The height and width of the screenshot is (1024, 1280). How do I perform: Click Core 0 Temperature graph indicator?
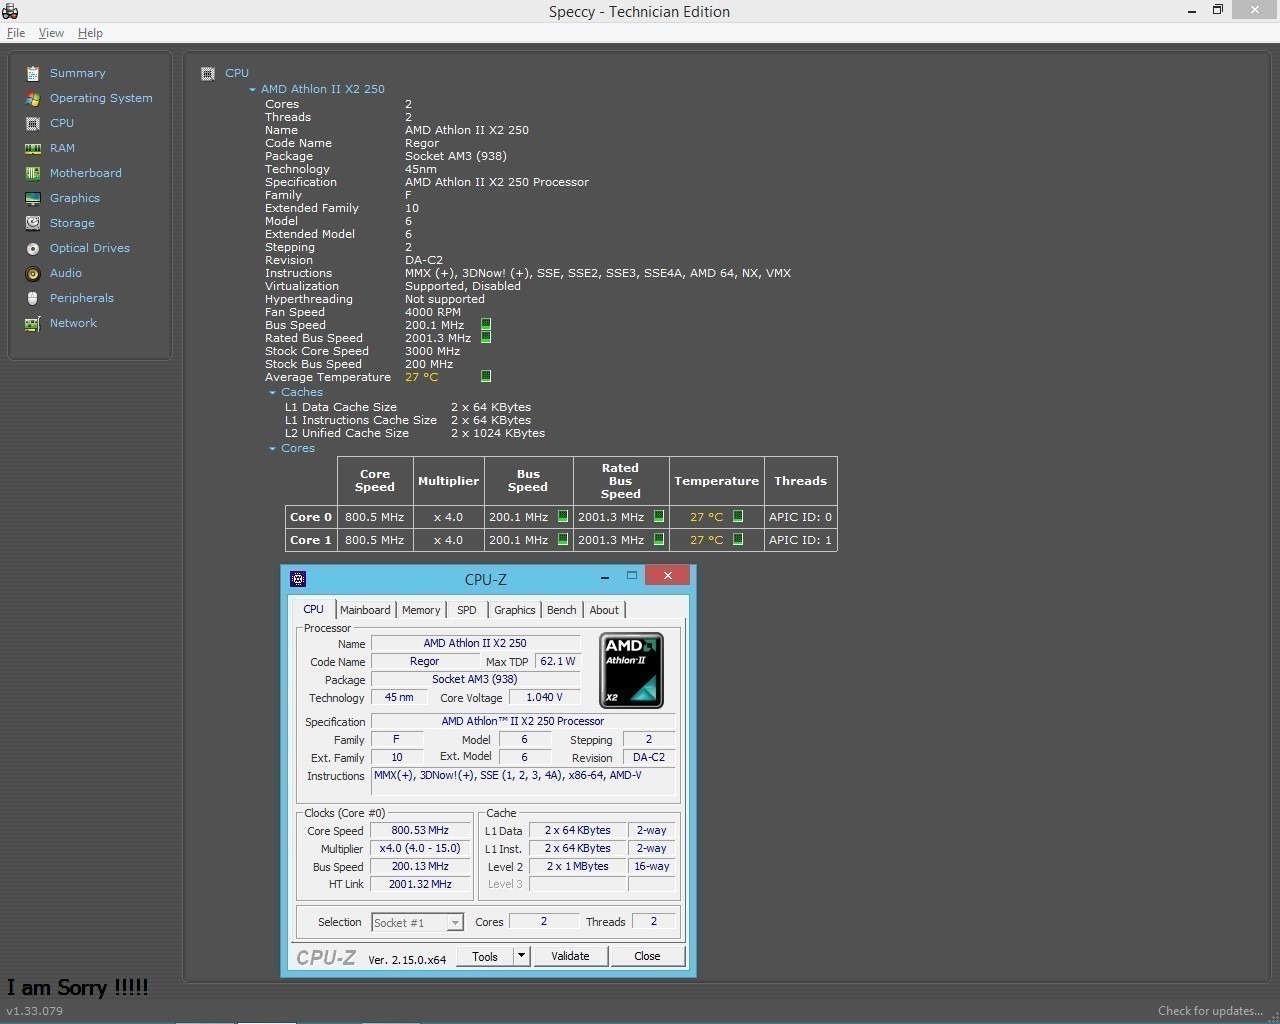click(738, 517)
